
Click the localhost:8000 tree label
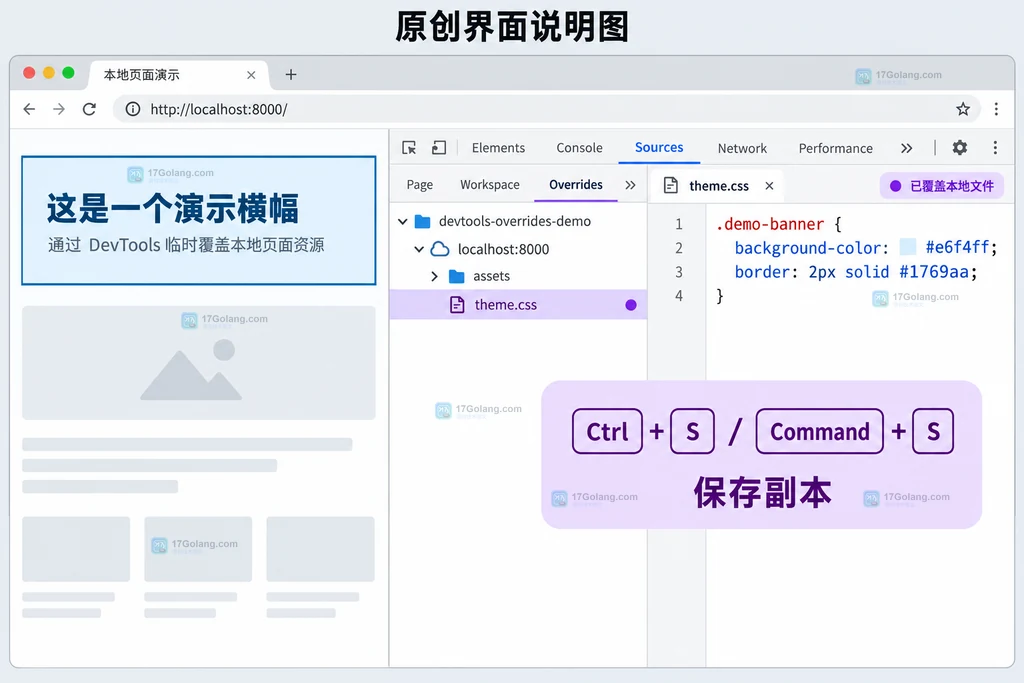[x=503, y=249]
